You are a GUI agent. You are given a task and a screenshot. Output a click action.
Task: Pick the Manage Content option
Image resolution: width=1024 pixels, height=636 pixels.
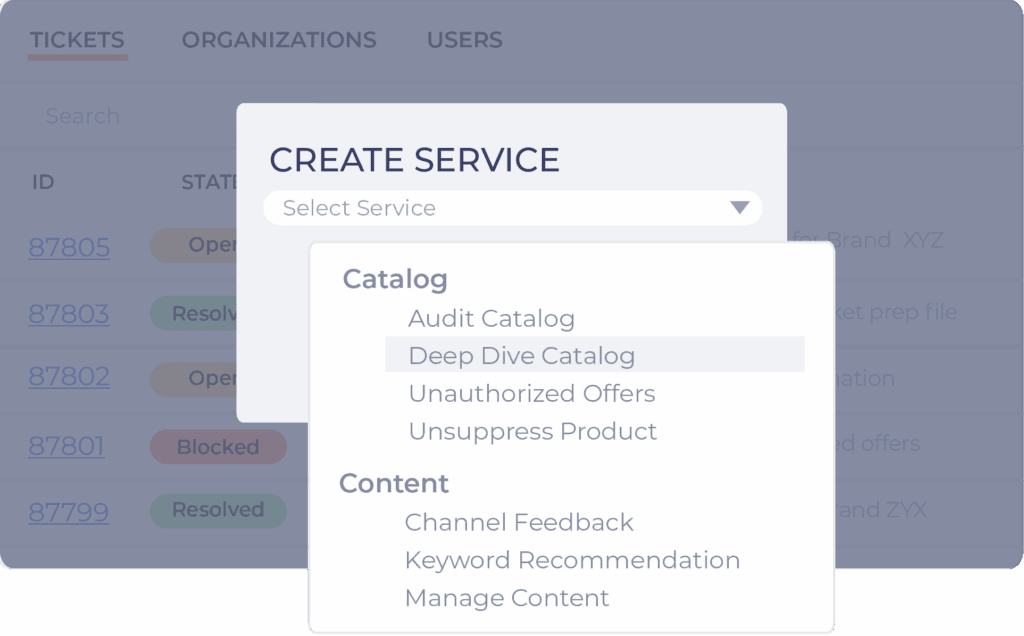tap(506, 598)
